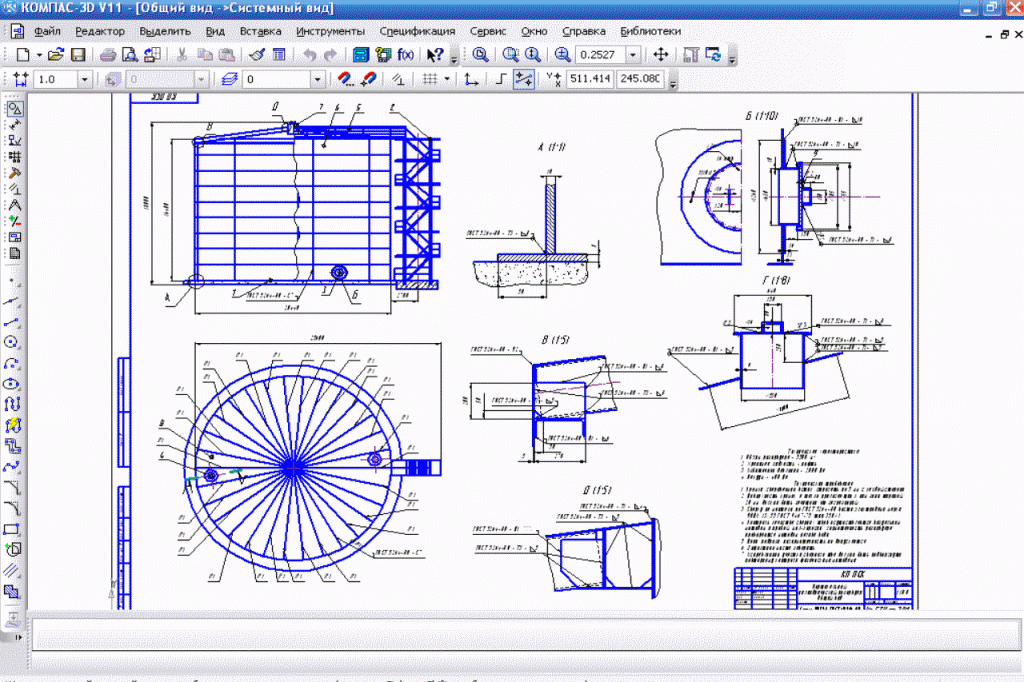
Task: Open the Библиотеки menu
Action: click(650, 31)
